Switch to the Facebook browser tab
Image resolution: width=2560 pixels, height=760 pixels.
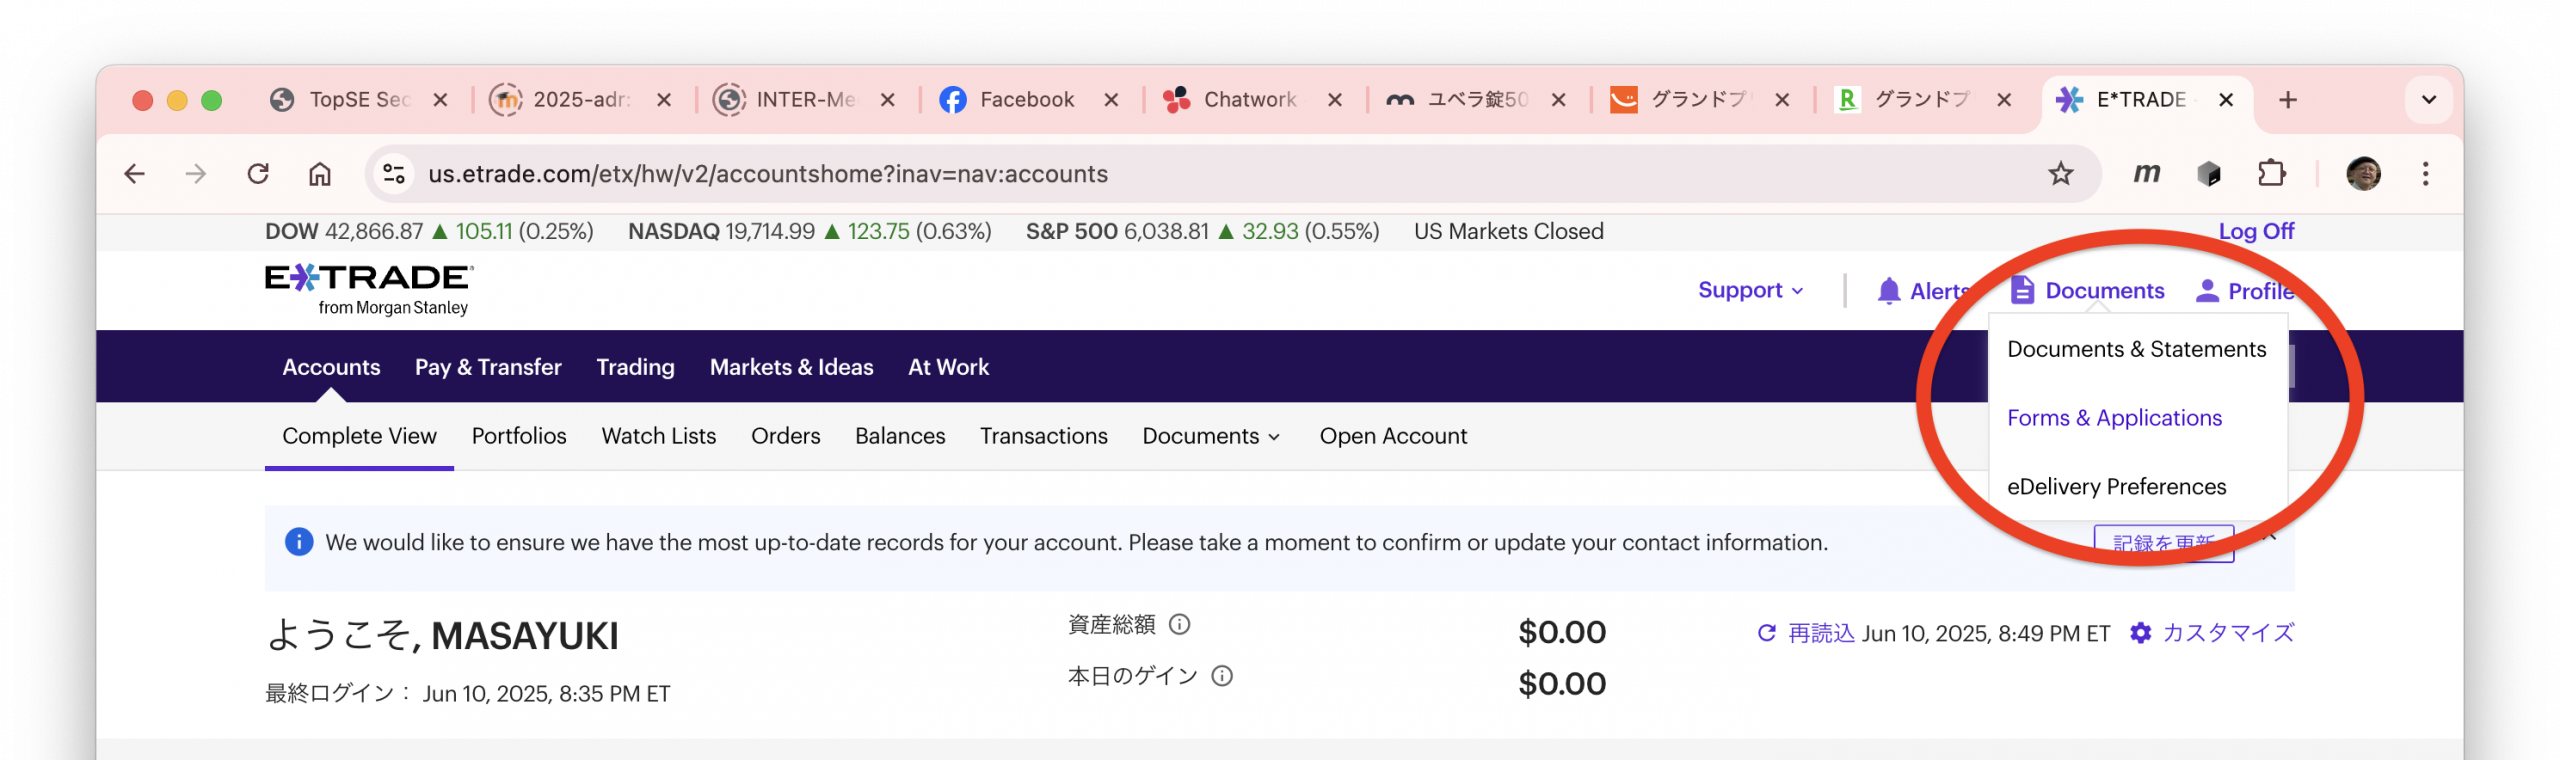[1025, 100]
